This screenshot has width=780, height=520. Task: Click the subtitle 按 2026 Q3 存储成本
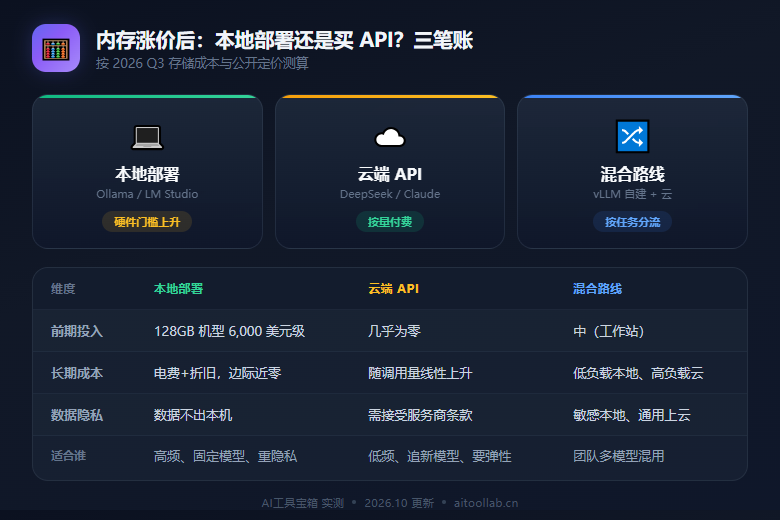(x=202, y=64)
